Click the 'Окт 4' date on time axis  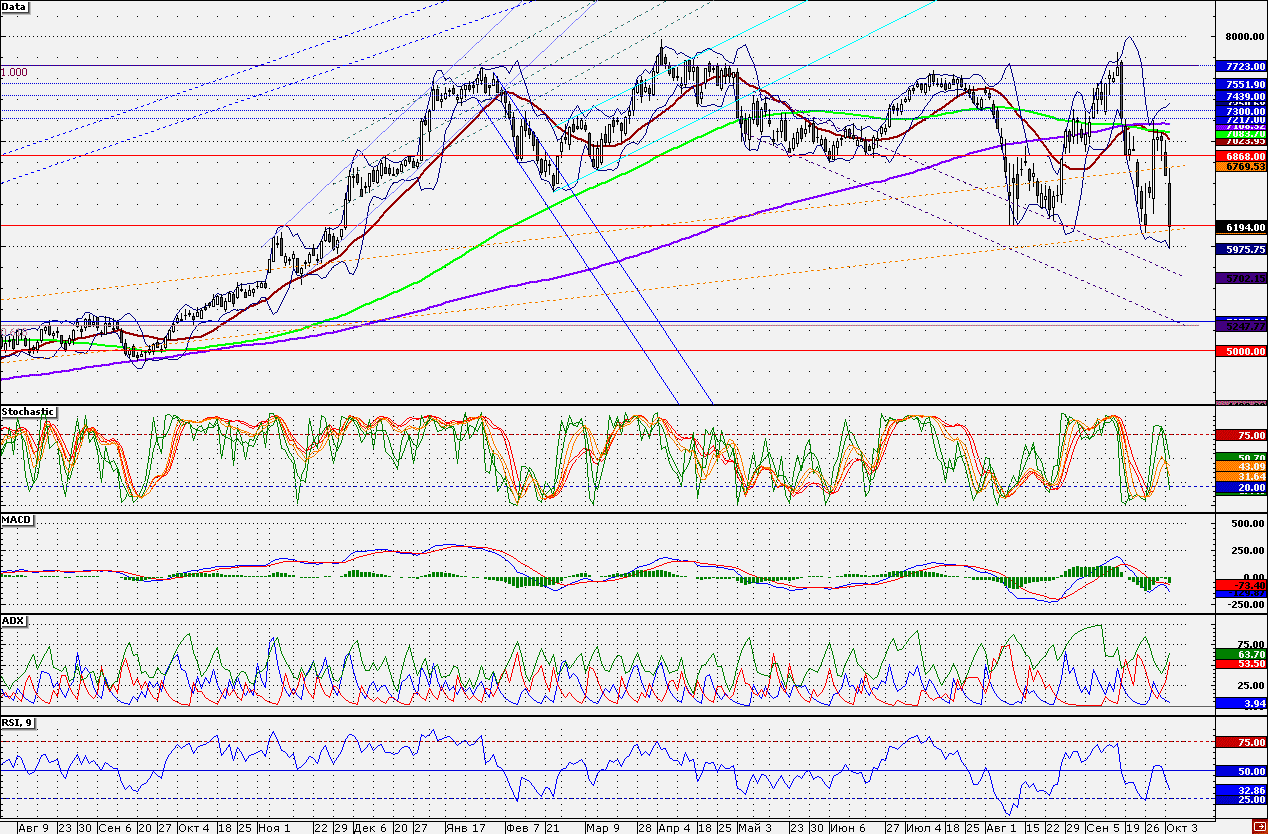(x=194, y=828)
